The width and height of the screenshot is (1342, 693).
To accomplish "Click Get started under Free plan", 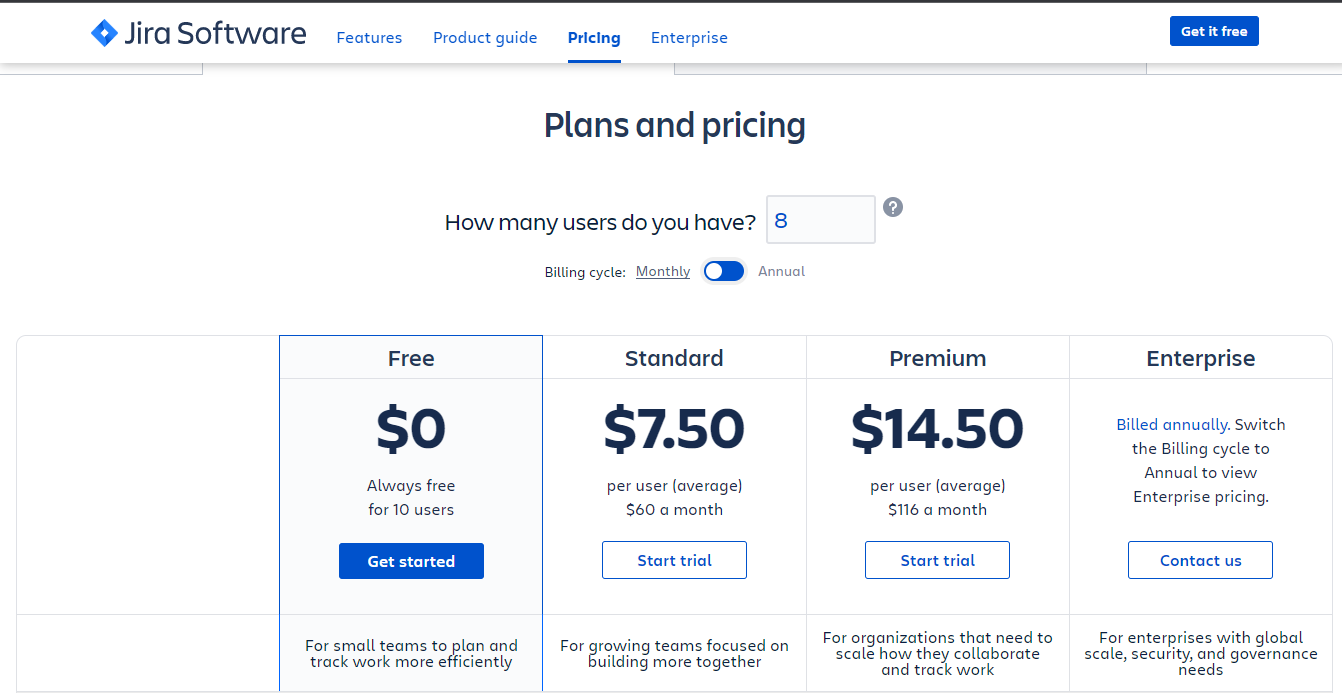I will point(411,561).
